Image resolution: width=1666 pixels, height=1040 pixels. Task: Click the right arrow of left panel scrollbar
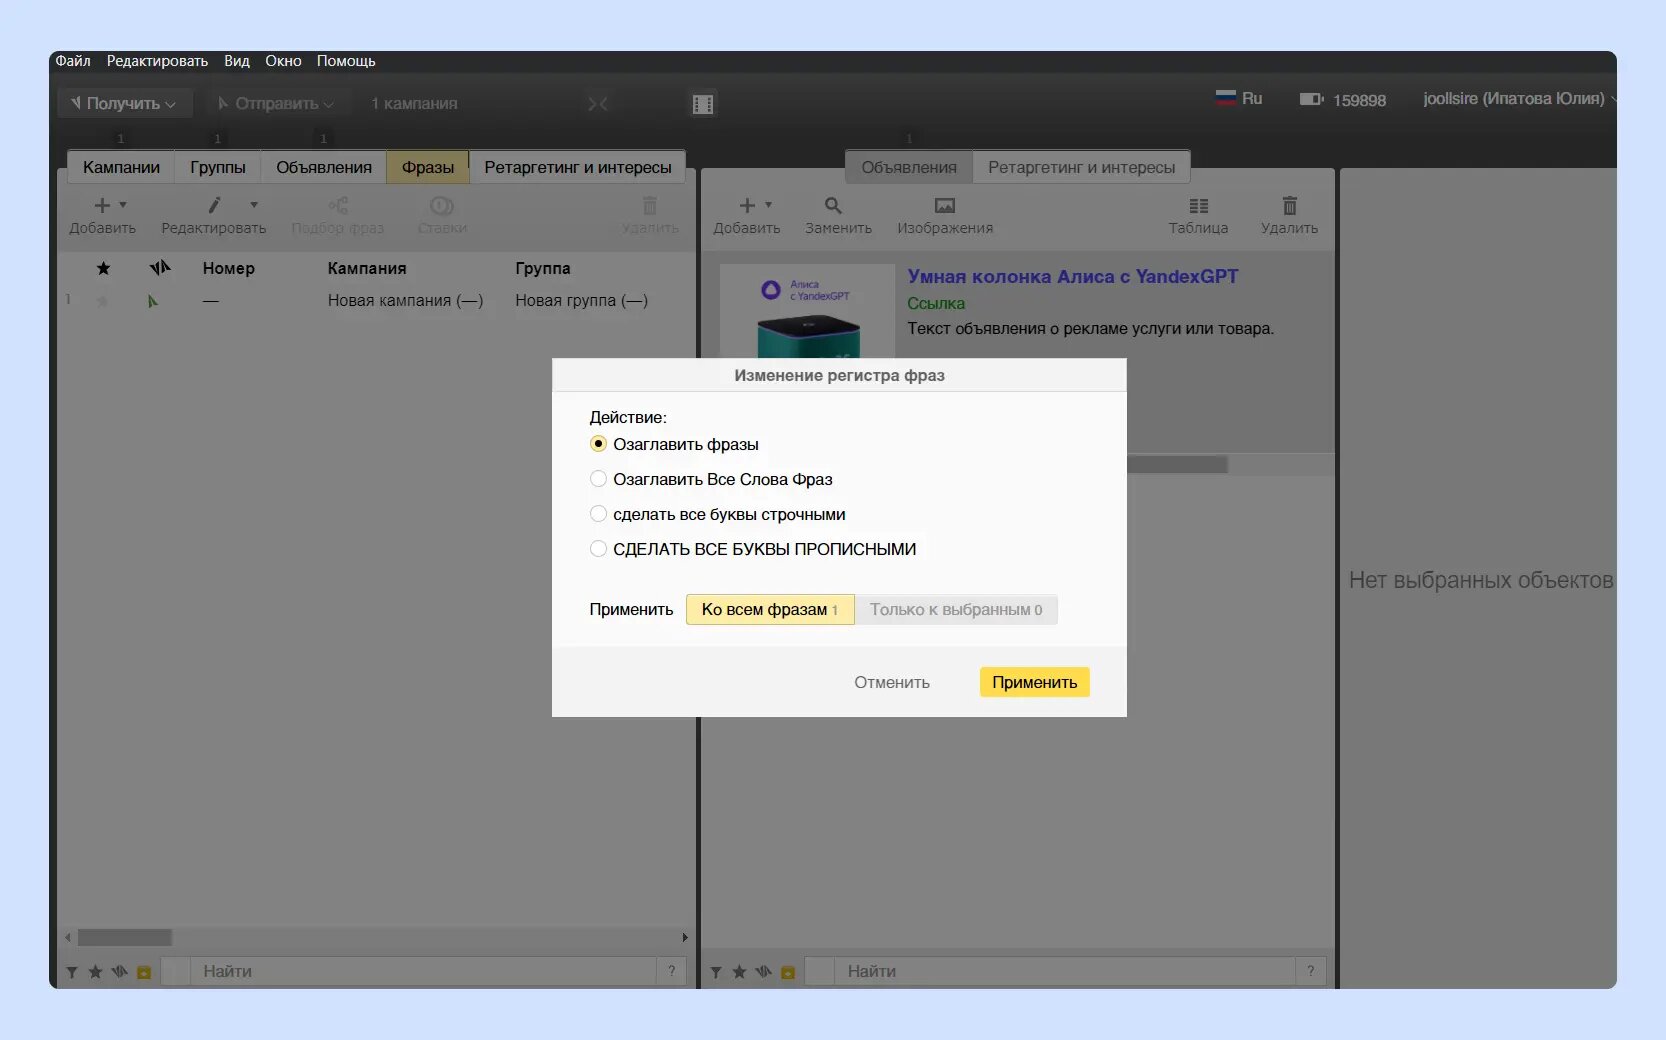tap(685, 938)
